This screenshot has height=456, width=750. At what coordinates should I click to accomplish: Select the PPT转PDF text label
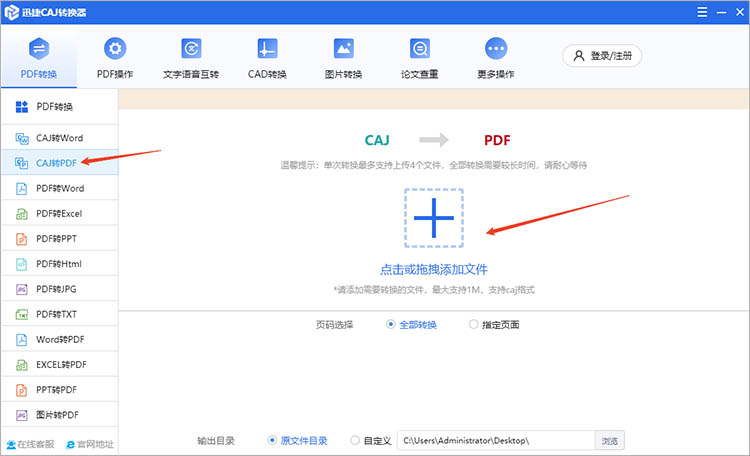pyautogui.click(x=56, y=390)
